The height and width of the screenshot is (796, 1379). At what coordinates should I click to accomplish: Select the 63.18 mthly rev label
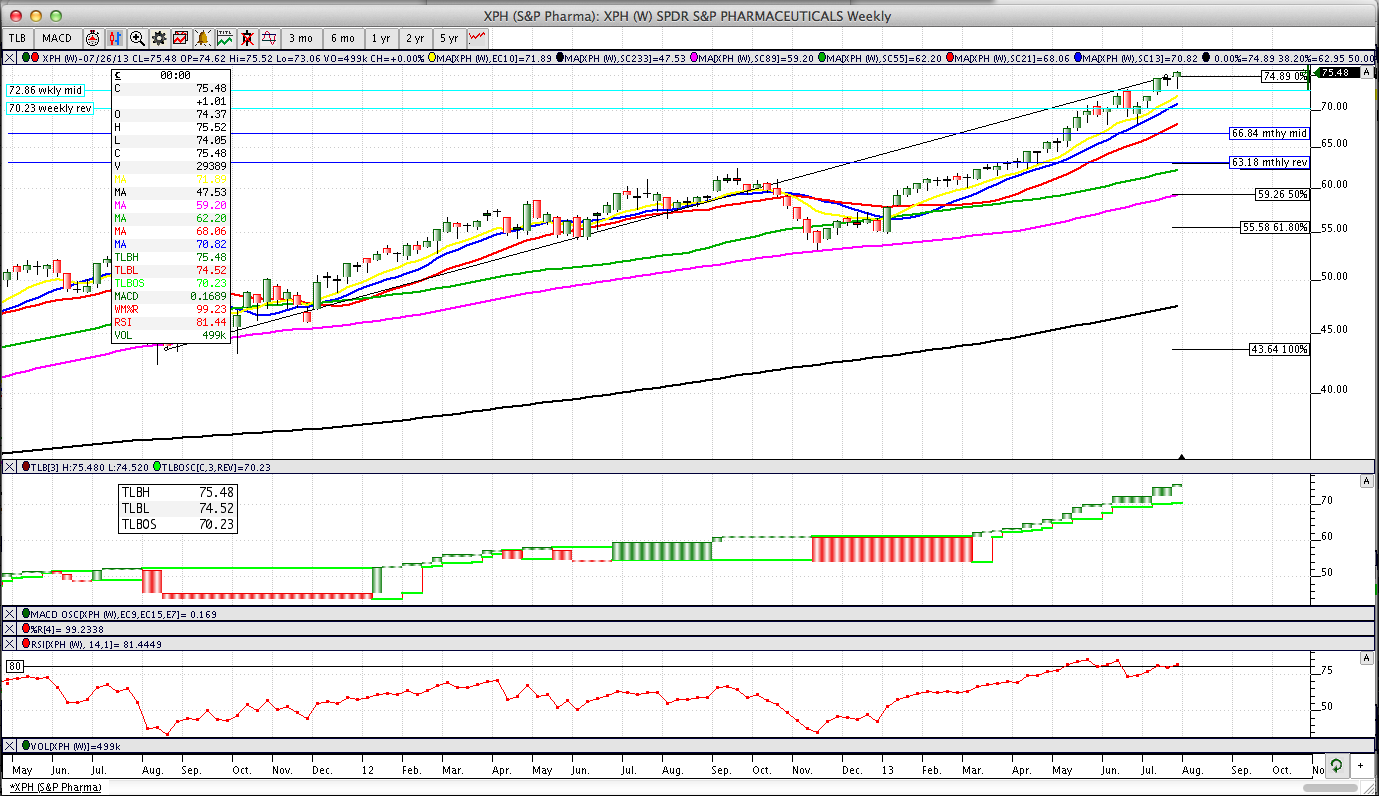pos(1269,162)
